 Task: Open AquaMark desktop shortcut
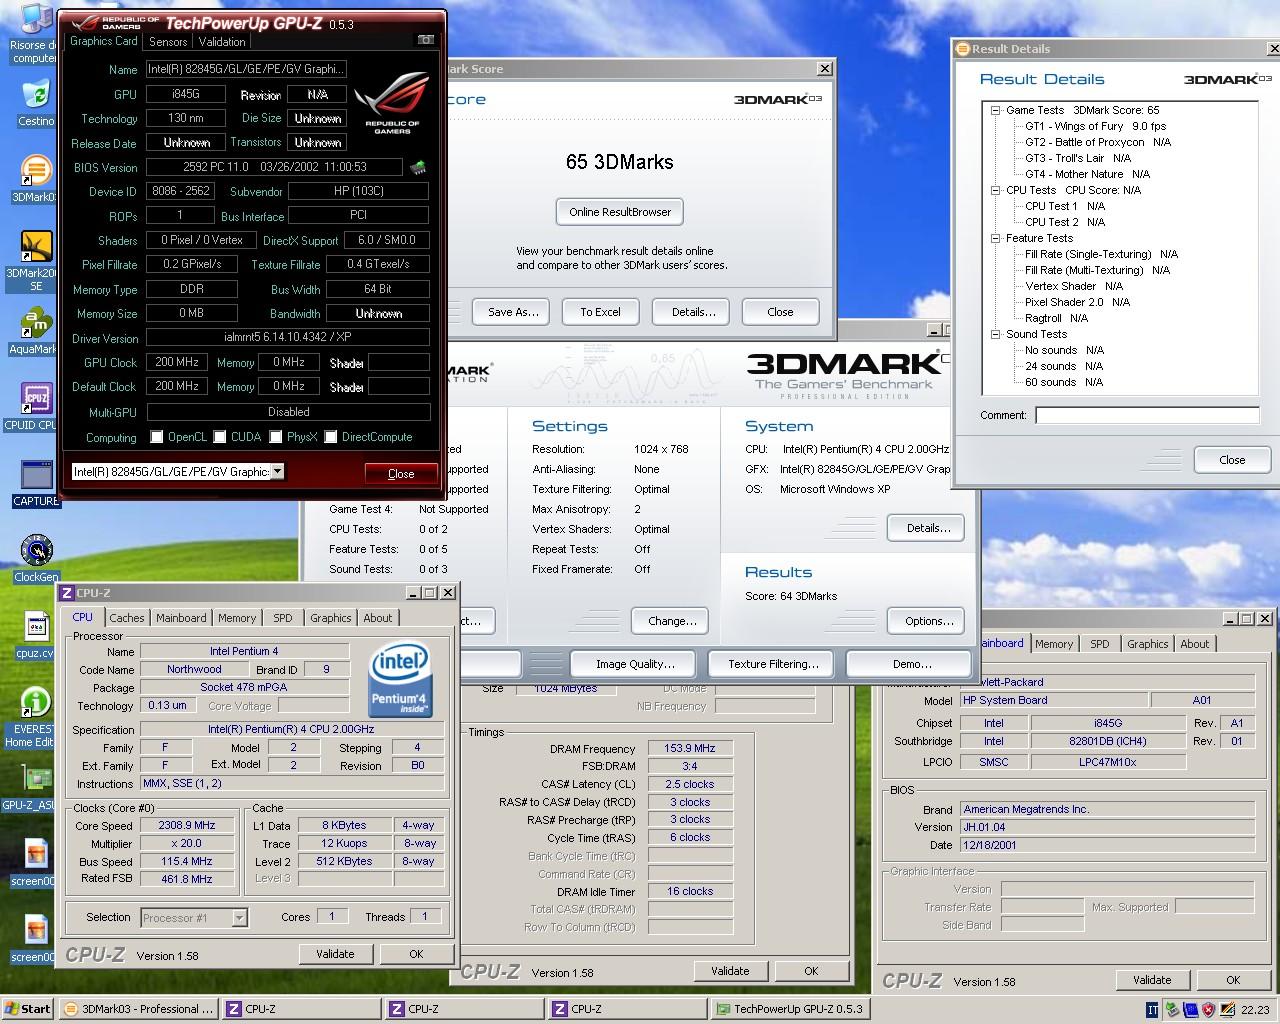tap(34, 332)
